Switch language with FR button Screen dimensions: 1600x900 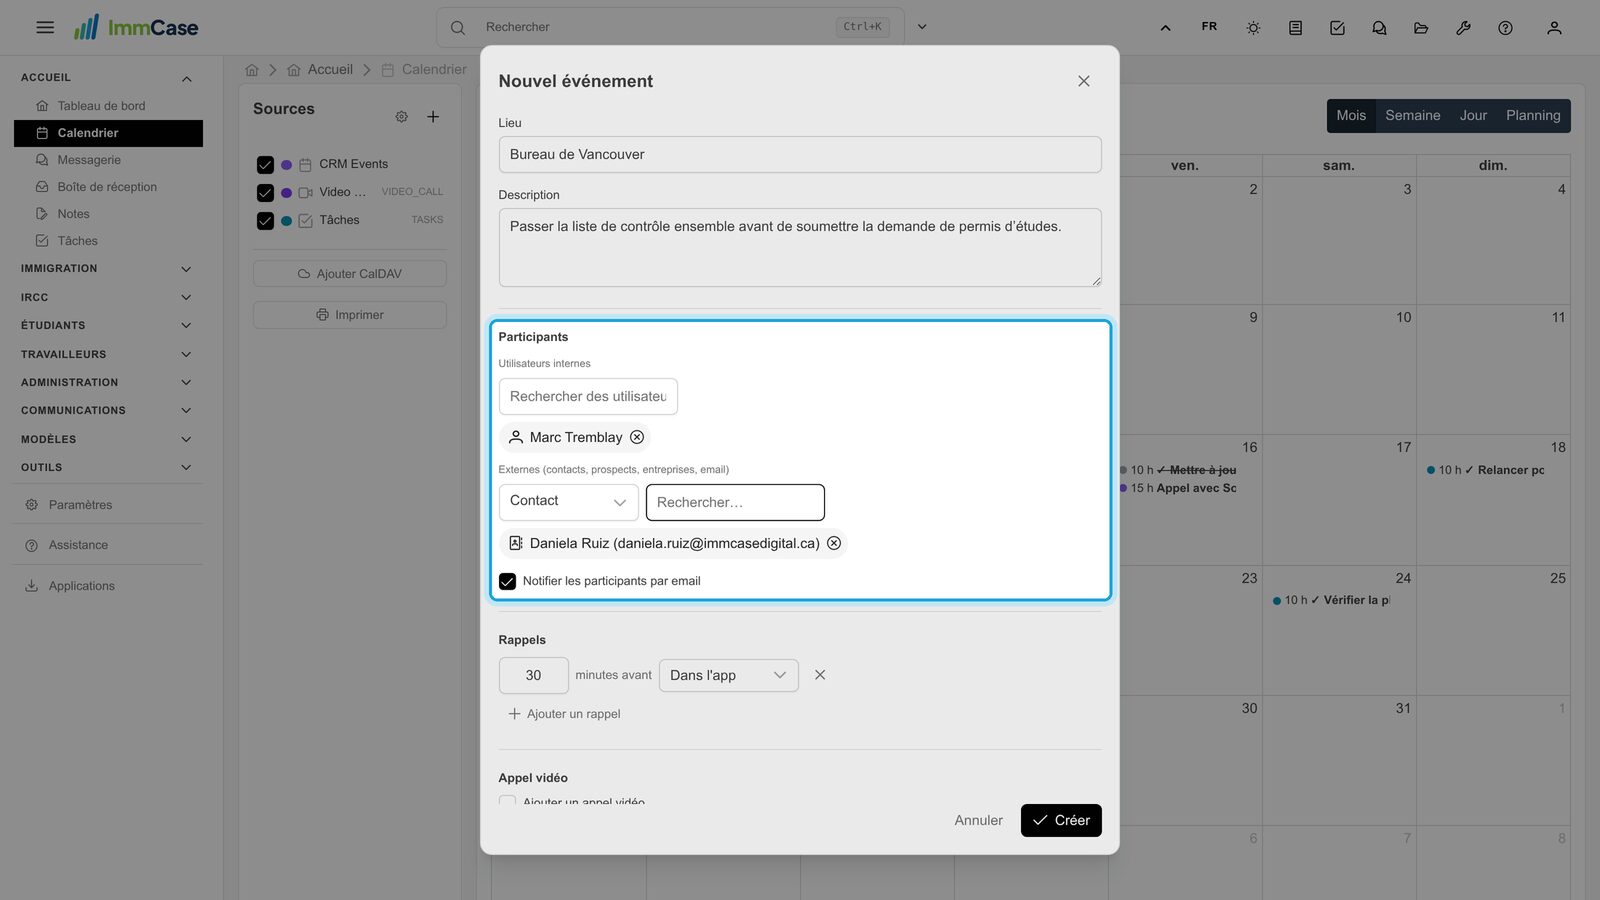pyautogui.click(x=1209, y=27)
